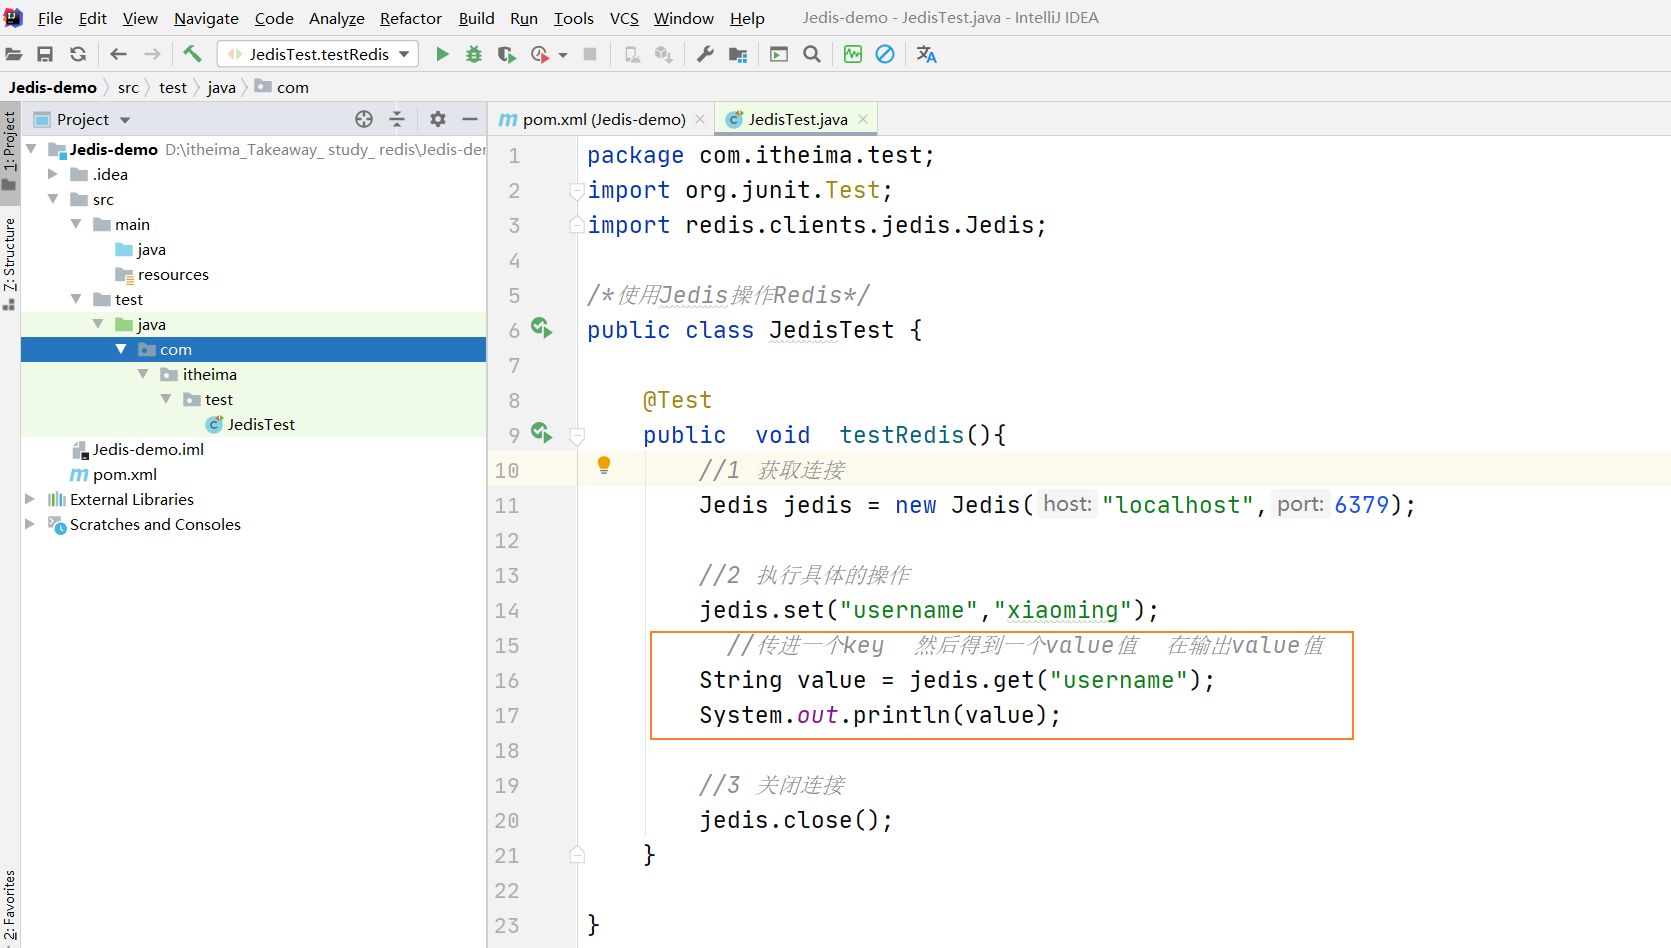Click on "xiaoming" string in line 14
Viewport: 1671px width, 948px height.
tap(1063, 610)
